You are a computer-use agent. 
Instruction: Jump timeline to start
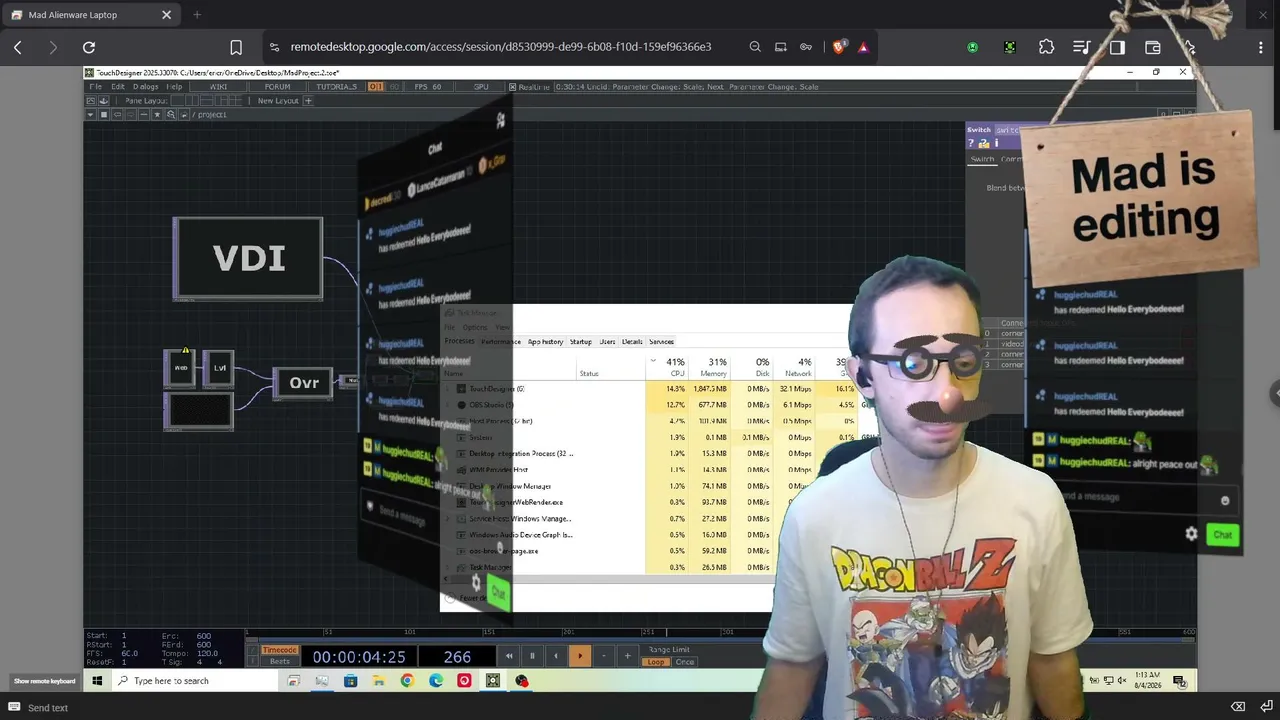(x=509, y=656)
